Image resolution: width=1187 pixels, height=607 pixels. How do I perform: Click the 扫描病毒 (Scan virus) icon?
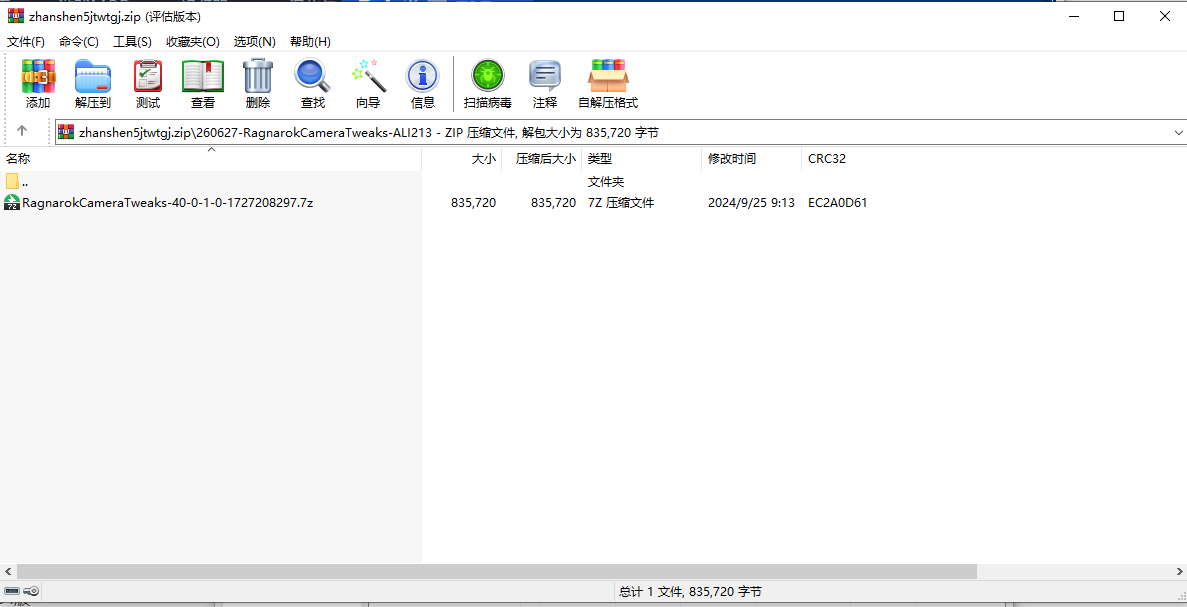[x=488, y=76]
